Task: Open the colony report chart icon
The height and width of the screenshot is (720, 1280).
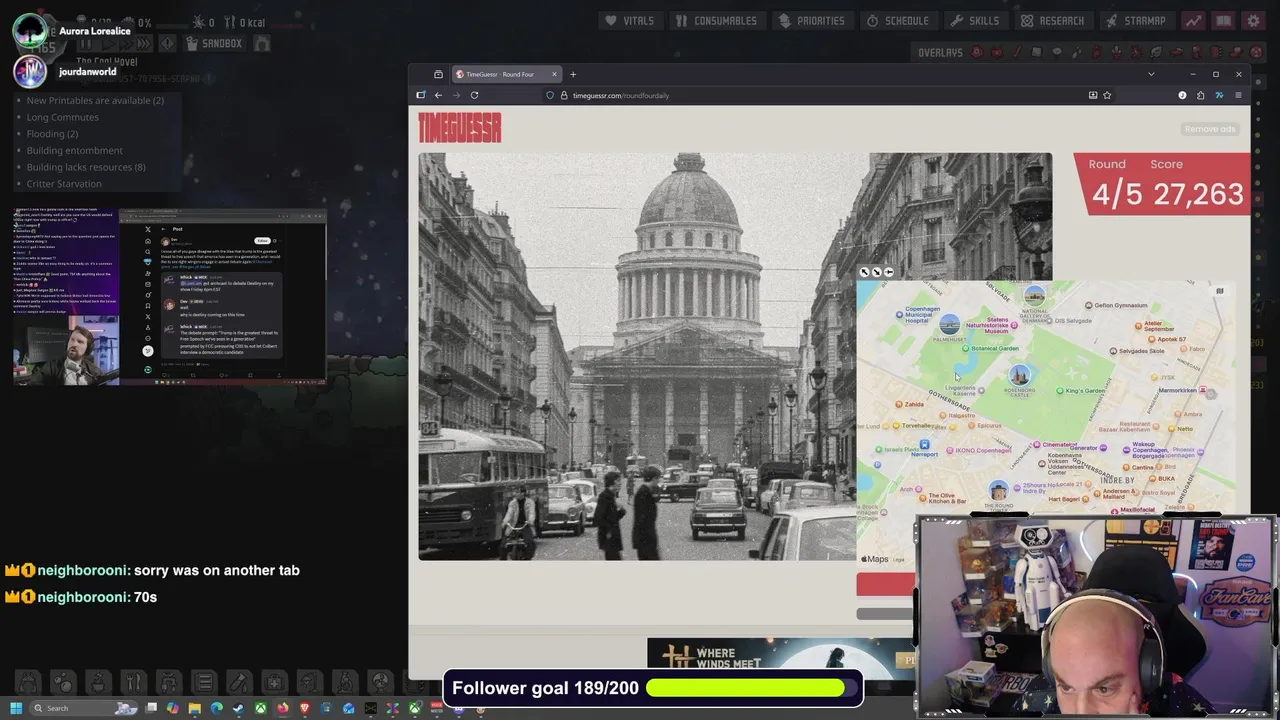Action: [1193, 20]
